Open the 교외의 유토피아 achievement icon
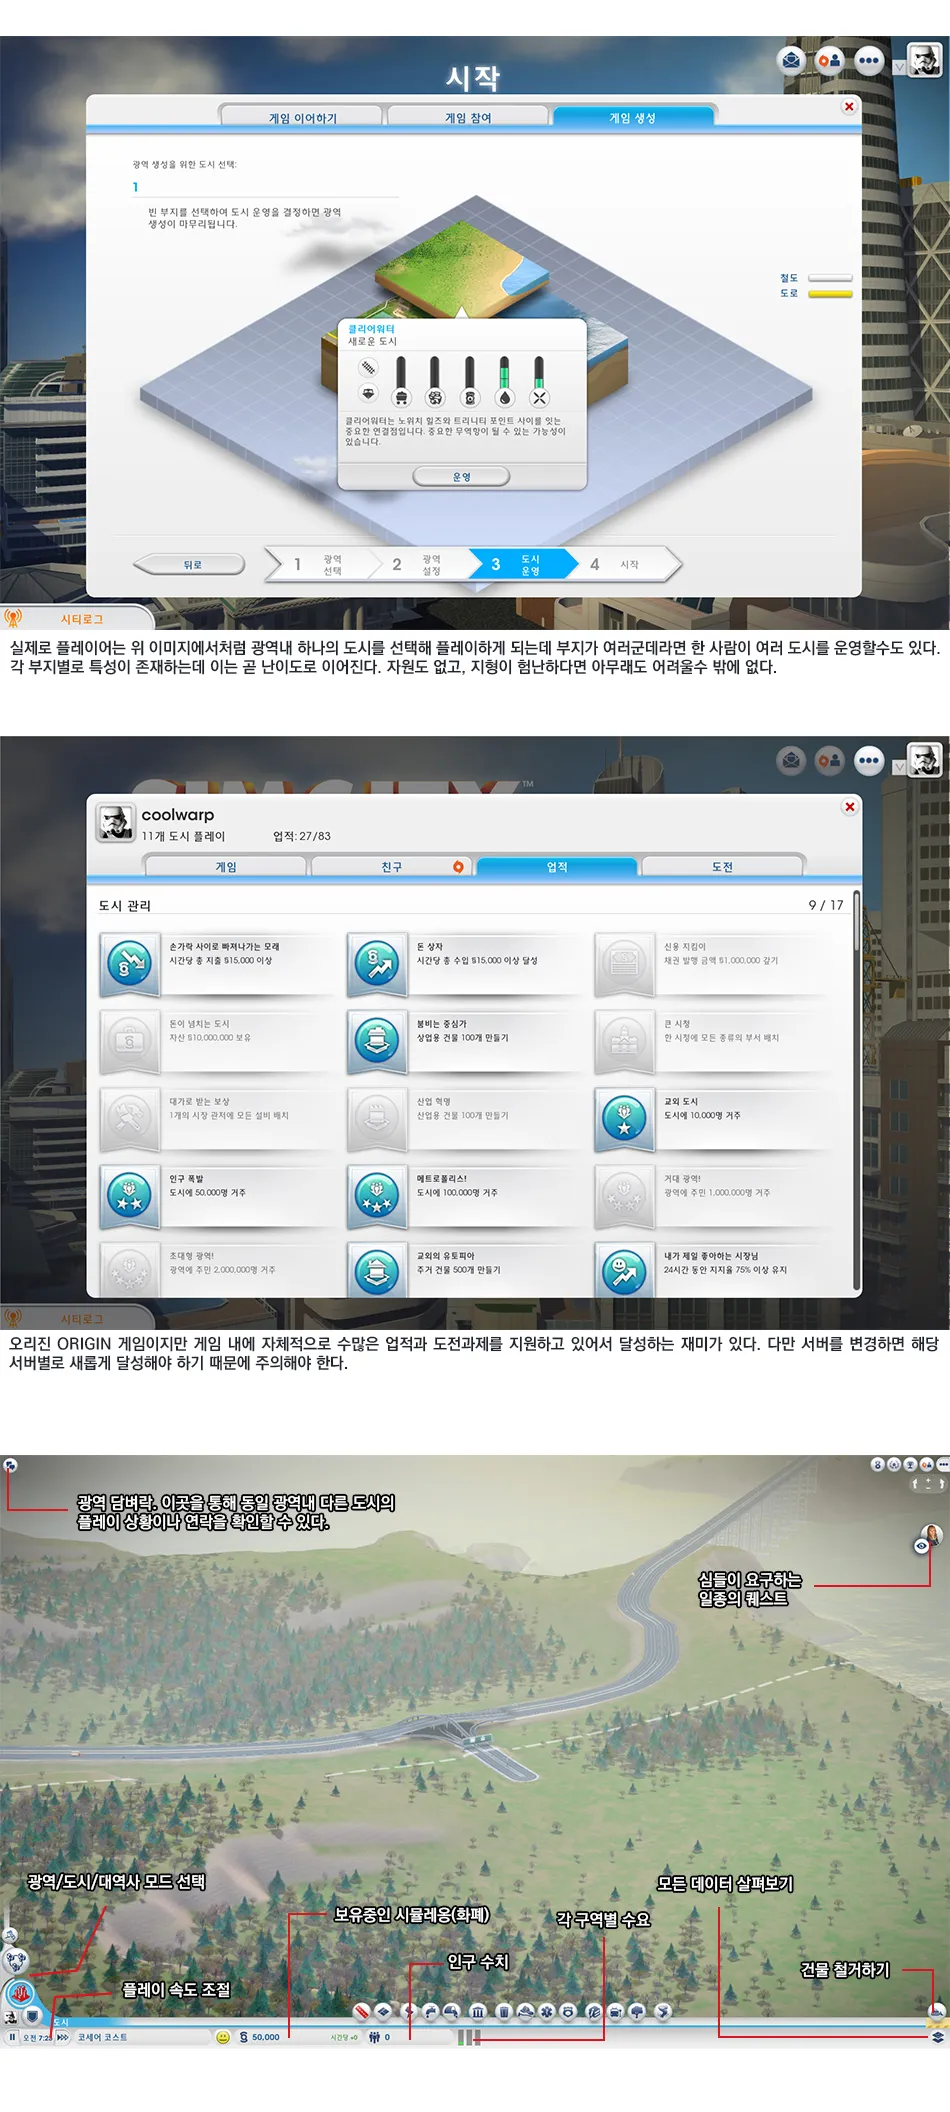The height and width of the screenshot is (2112, 950). [x=377, y=1270]
